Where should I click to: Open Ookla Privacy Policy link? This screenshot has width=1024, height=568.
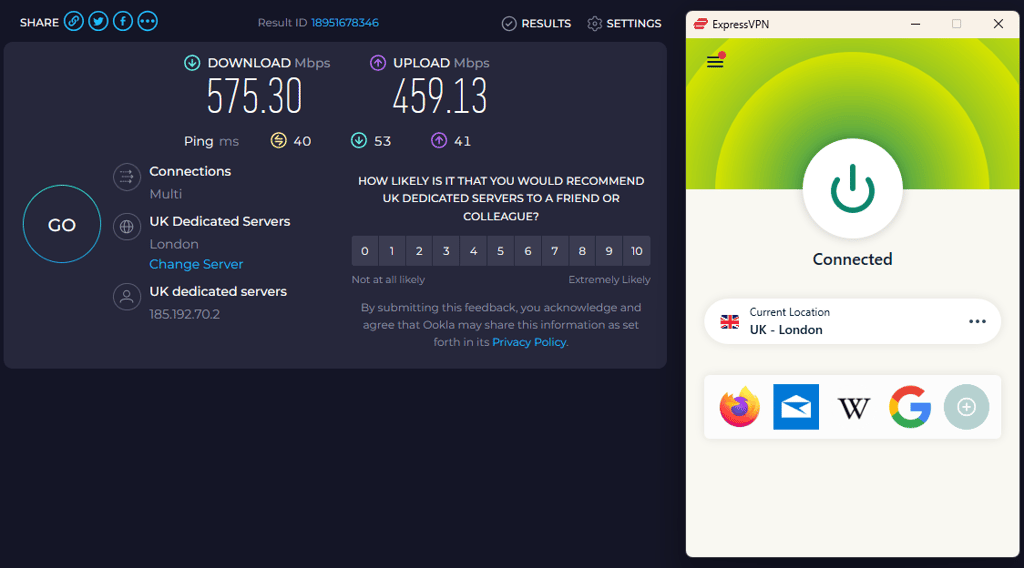529,342
